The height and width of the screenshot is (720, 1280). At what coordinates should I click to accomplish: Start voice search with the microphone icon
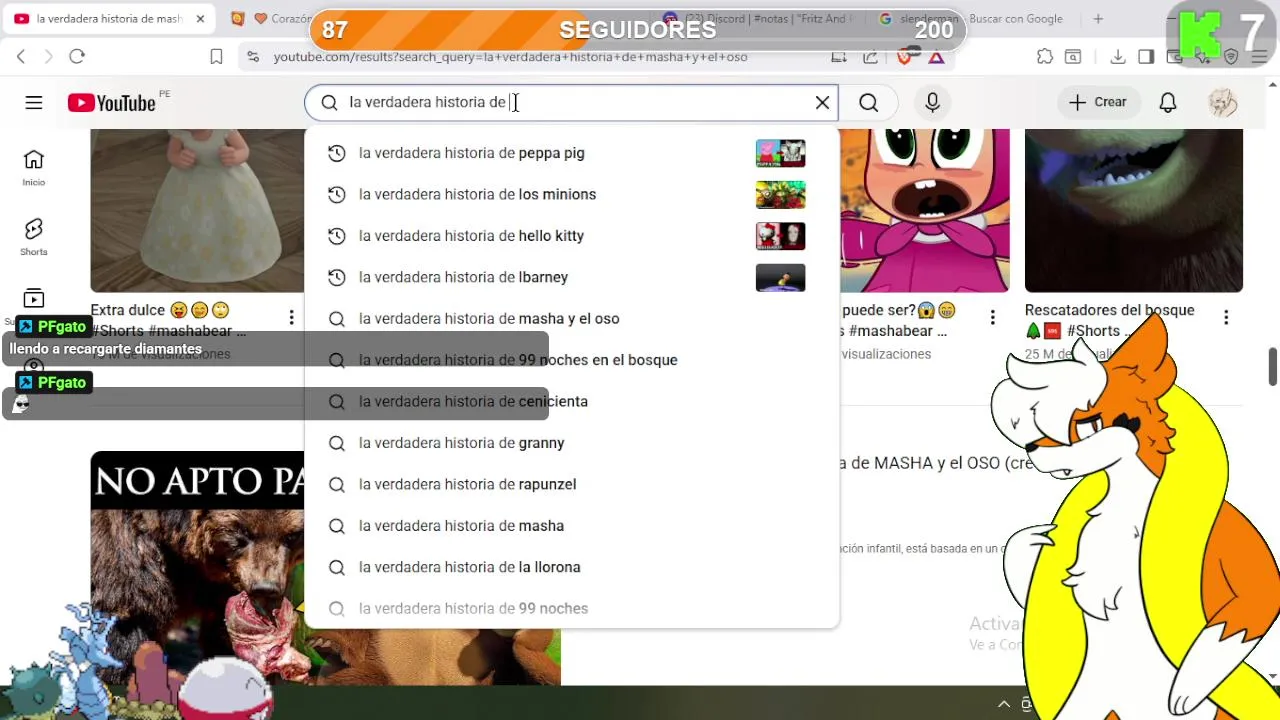(932, 102)
